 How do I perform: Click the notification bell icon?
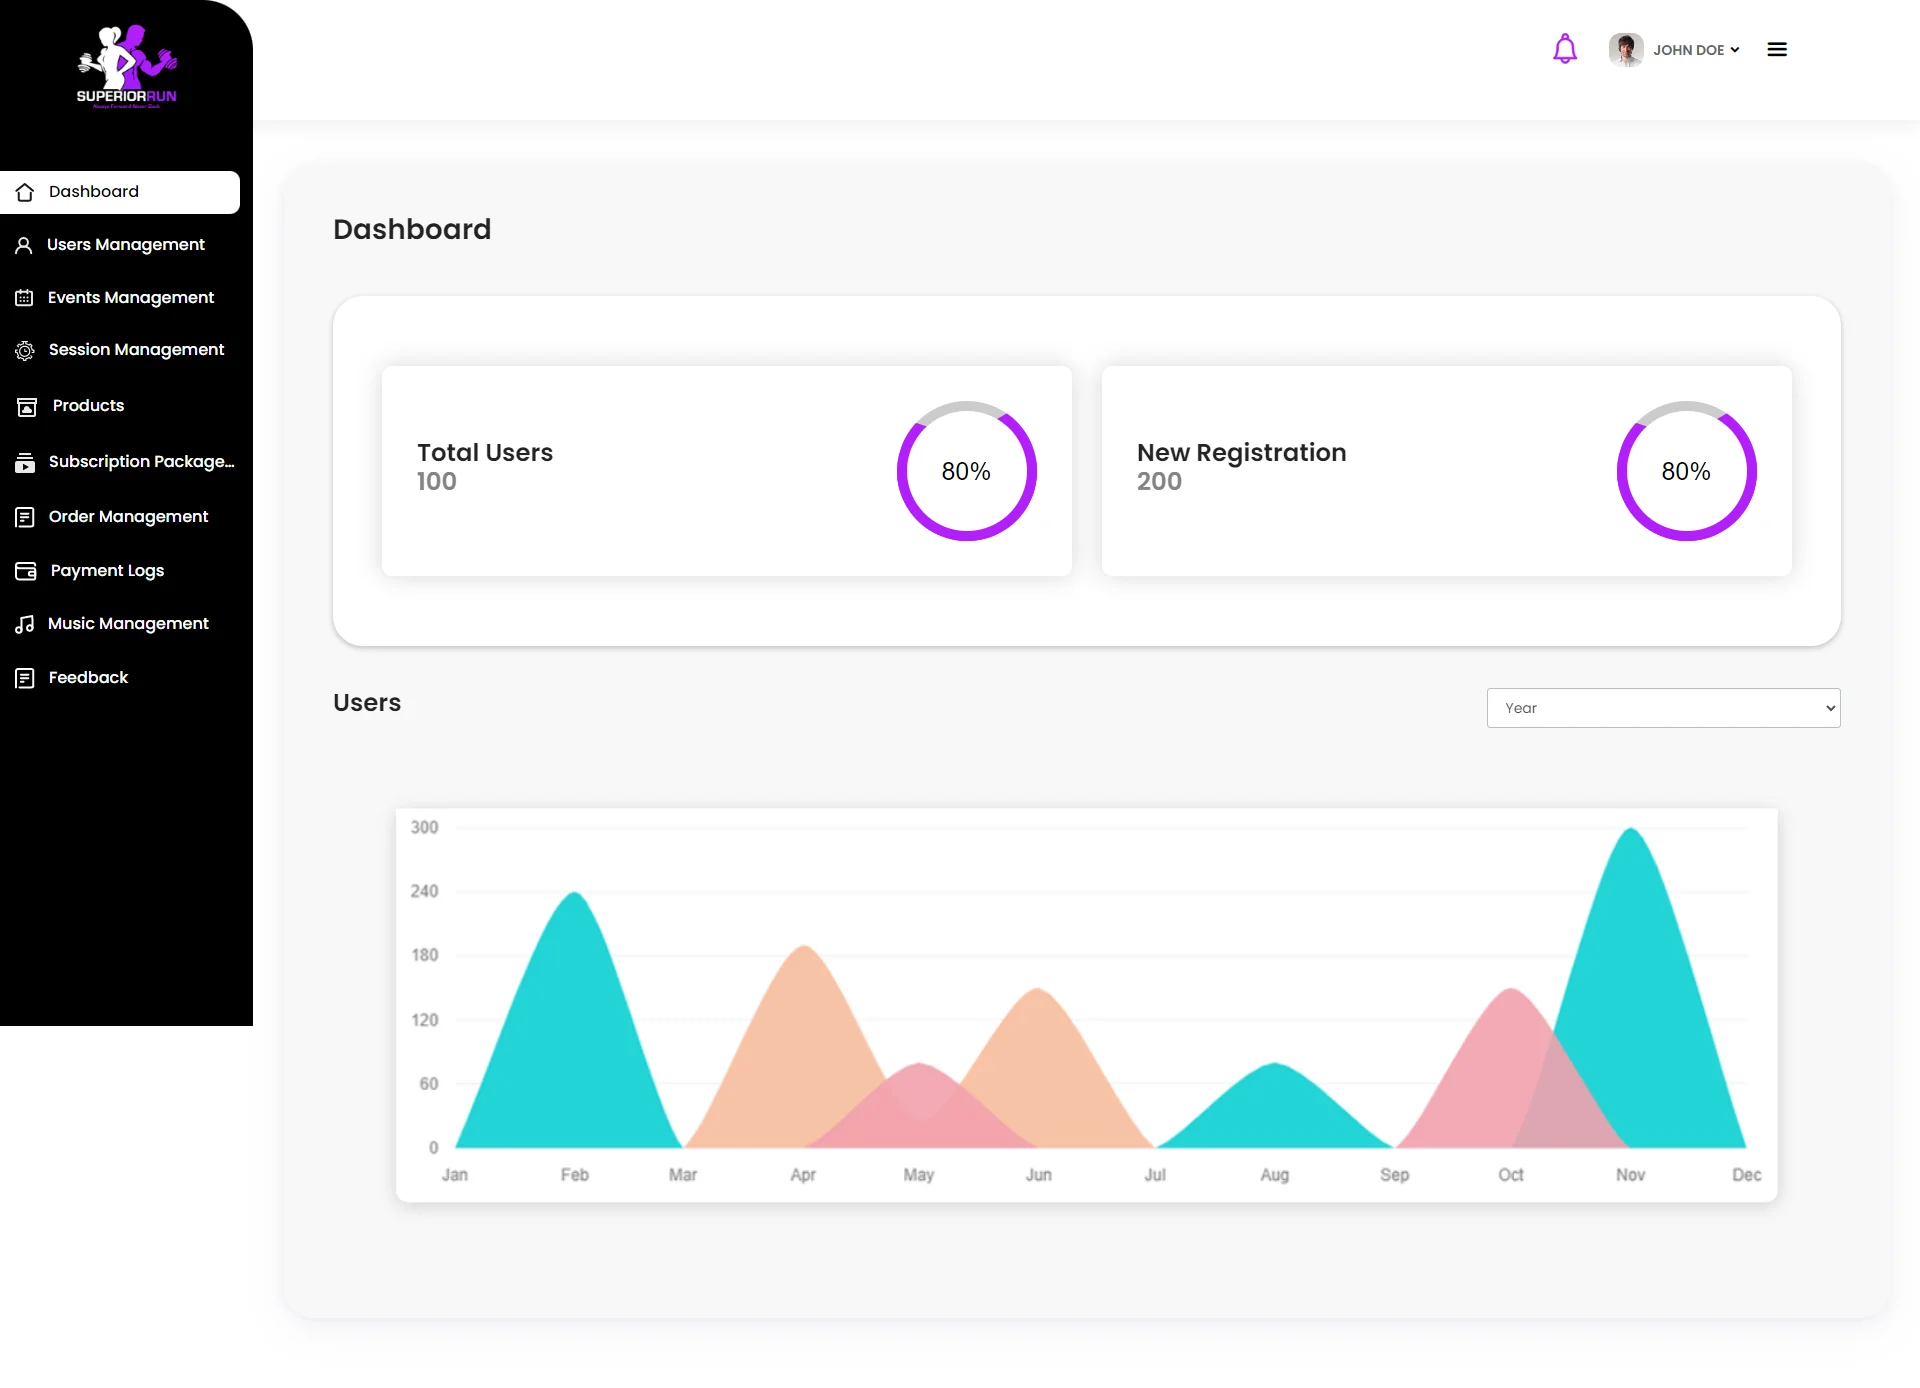[x=1564, y=49]
